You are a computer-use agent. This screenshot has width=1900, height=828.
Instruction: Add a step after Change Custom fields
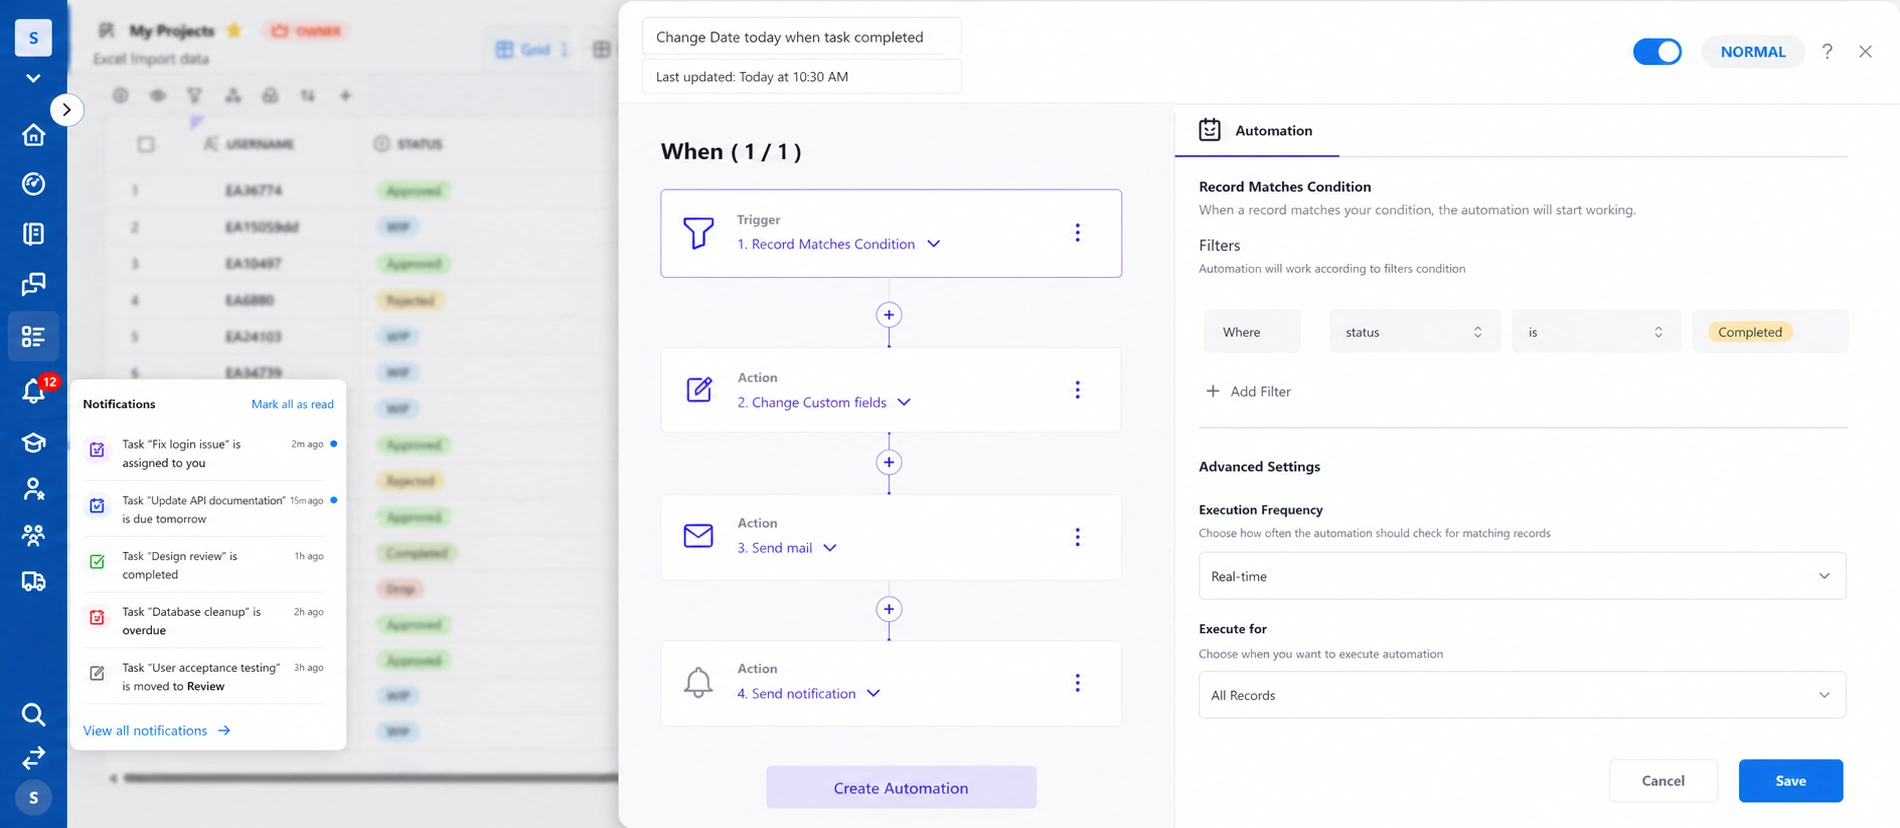click(x=888, y=462)
